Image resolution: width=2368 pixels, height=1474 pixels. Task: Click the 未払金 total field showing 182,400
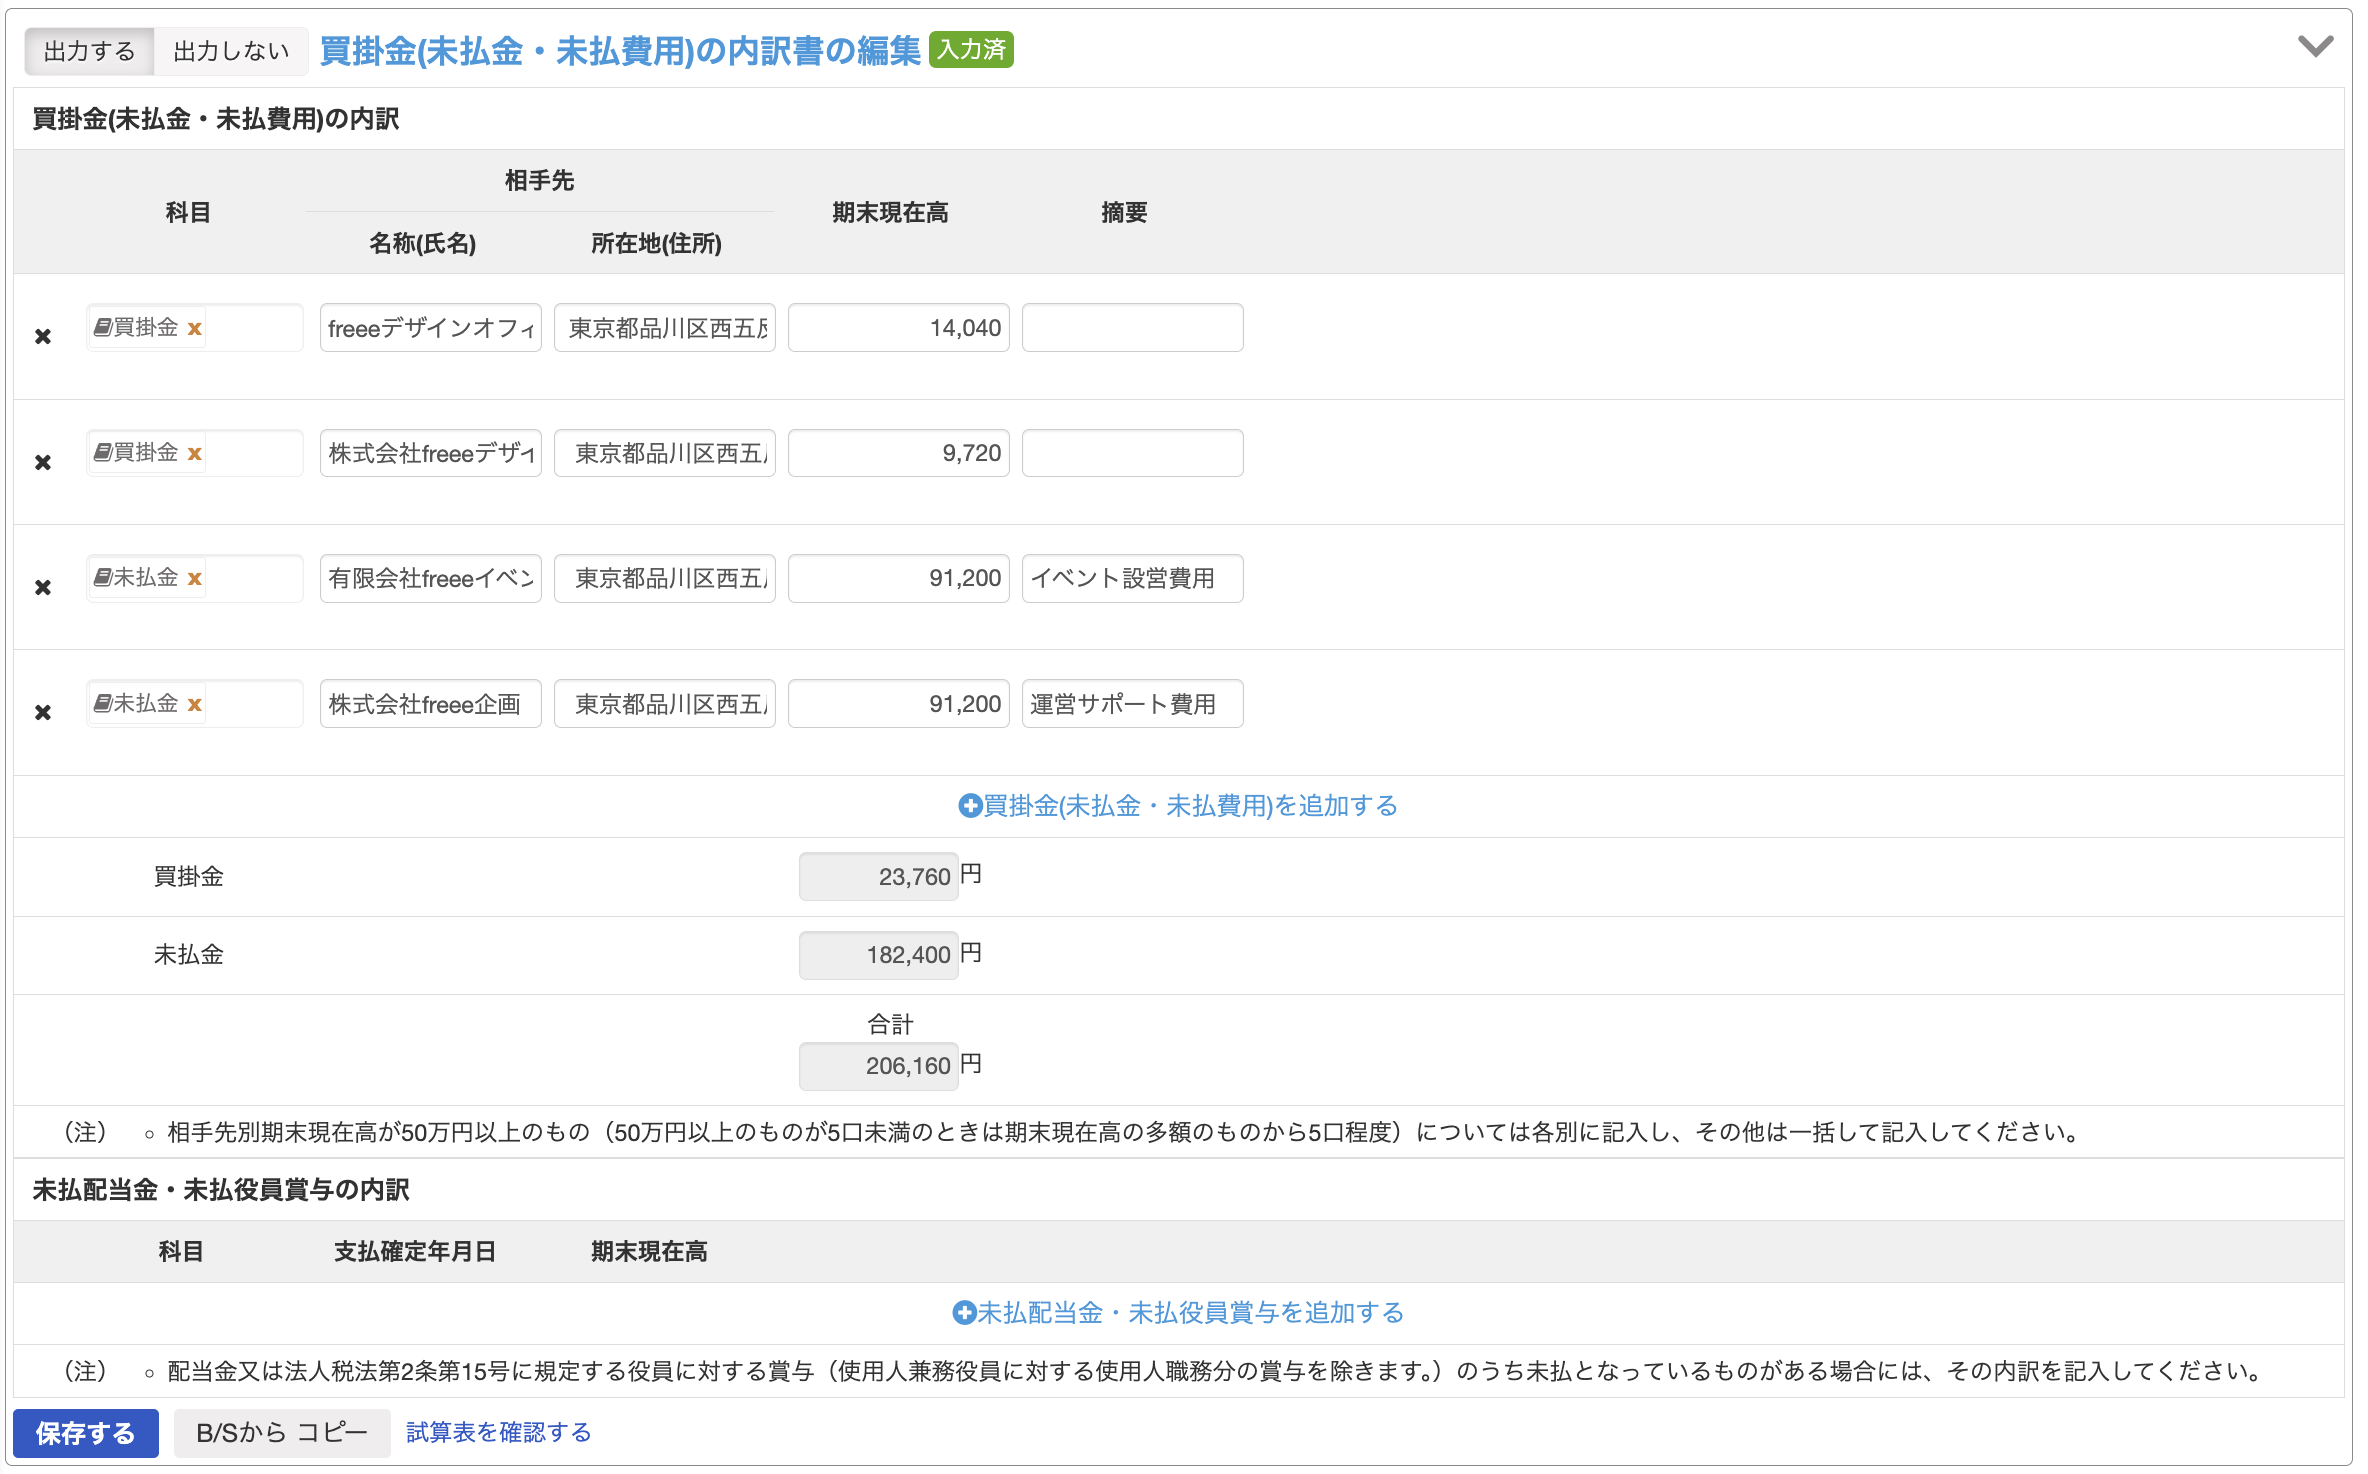tap(879, 955)
